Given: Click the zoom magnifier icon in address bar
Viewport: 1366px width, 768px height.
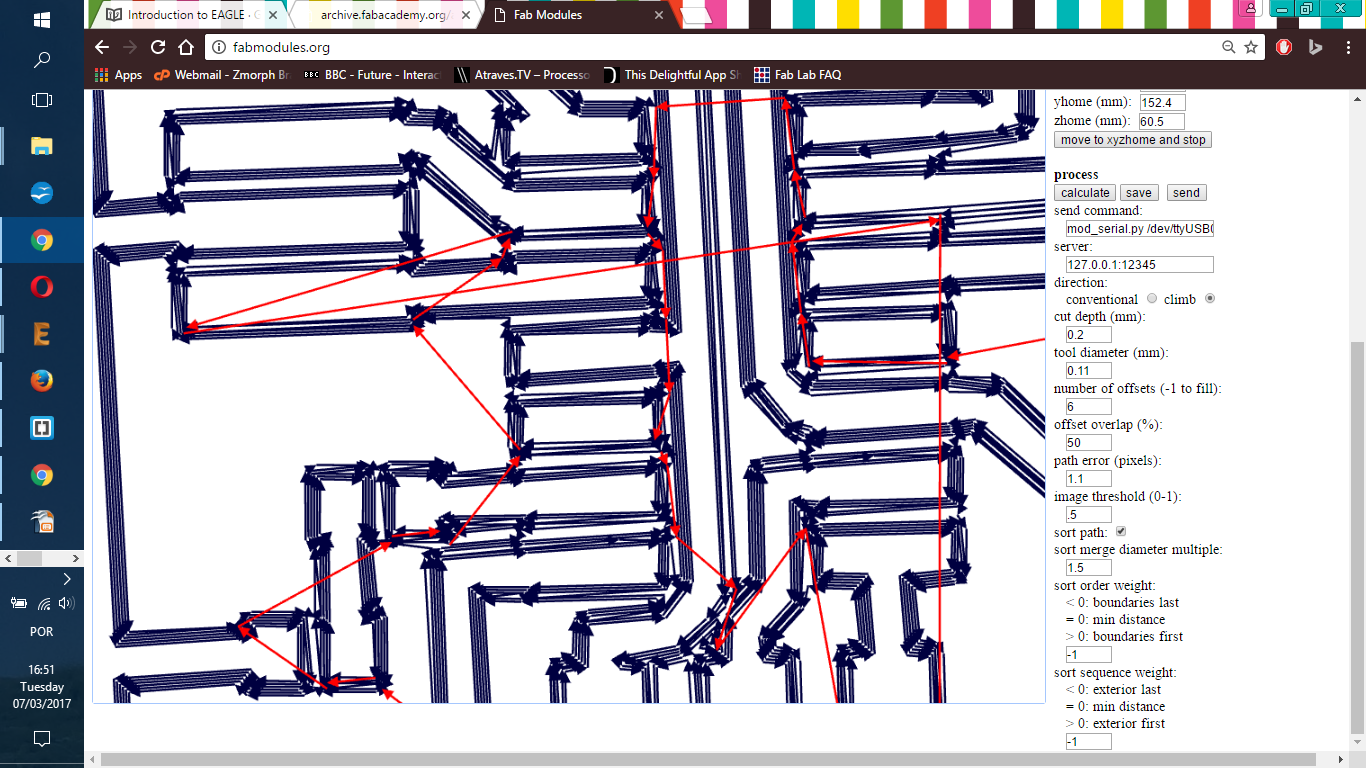Looking at the screenshot, I should (1229, 47).
